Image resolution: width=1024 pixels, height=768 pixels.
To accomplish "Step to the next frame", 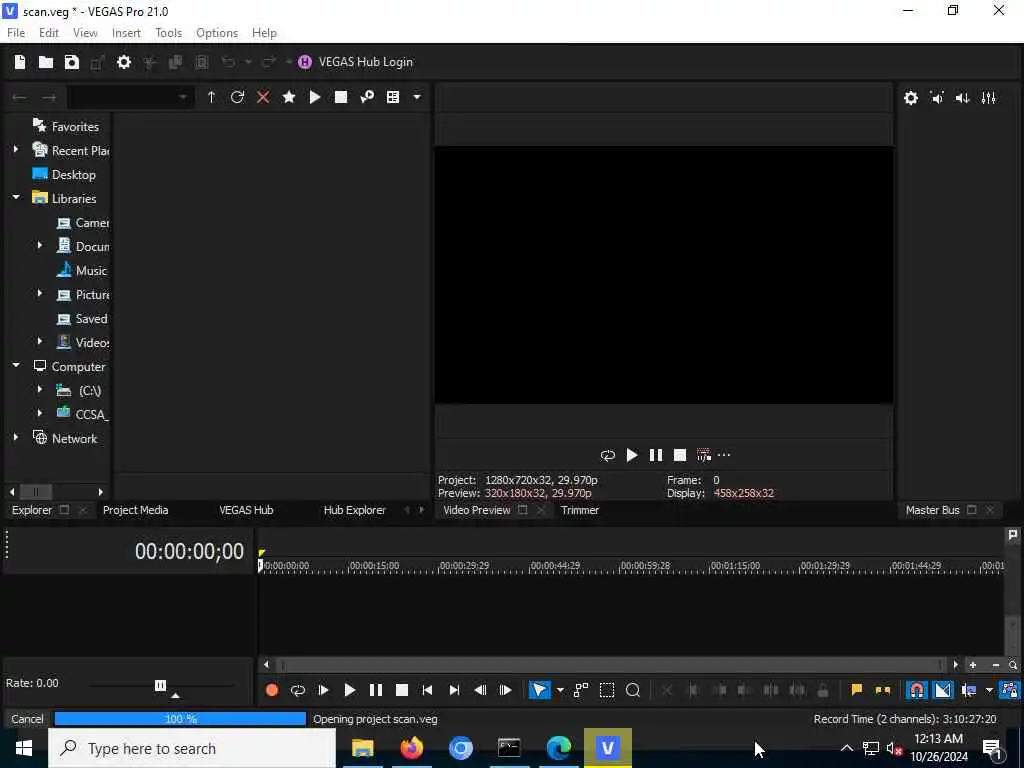I will [505, 690].
